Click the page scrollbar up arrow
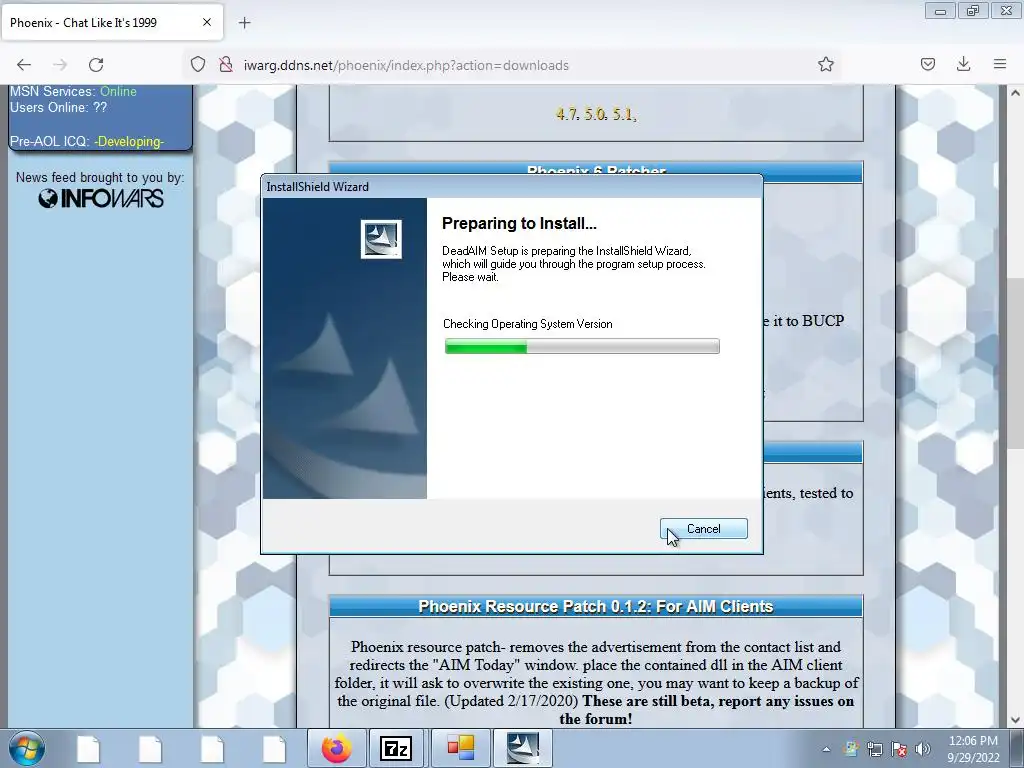The width and height of the screenshot is (1024, 768). pyautogui.click(x=1015, y=93)
